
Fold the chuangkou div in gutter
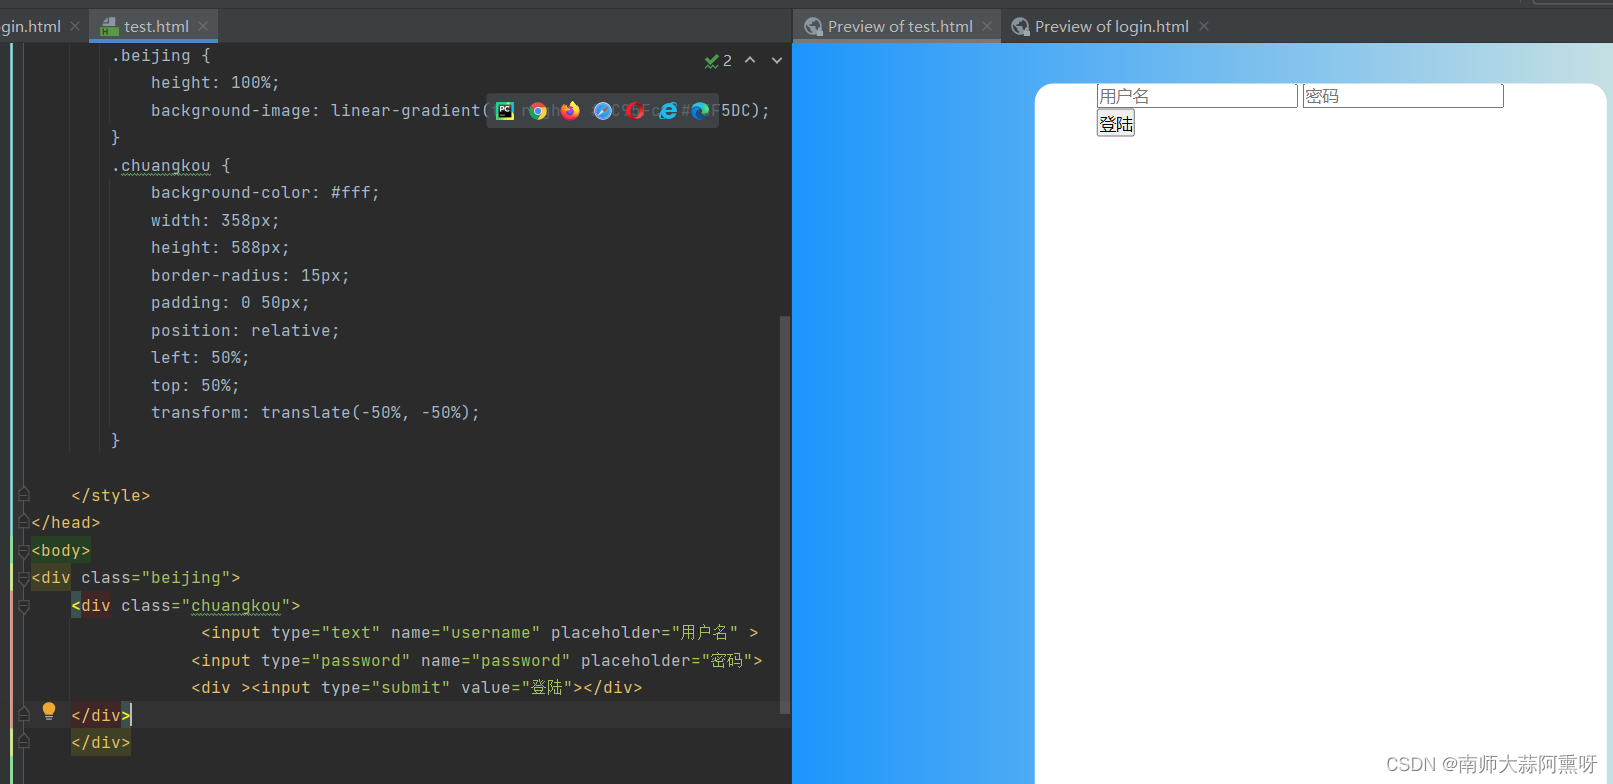click(x=24, y=605)
